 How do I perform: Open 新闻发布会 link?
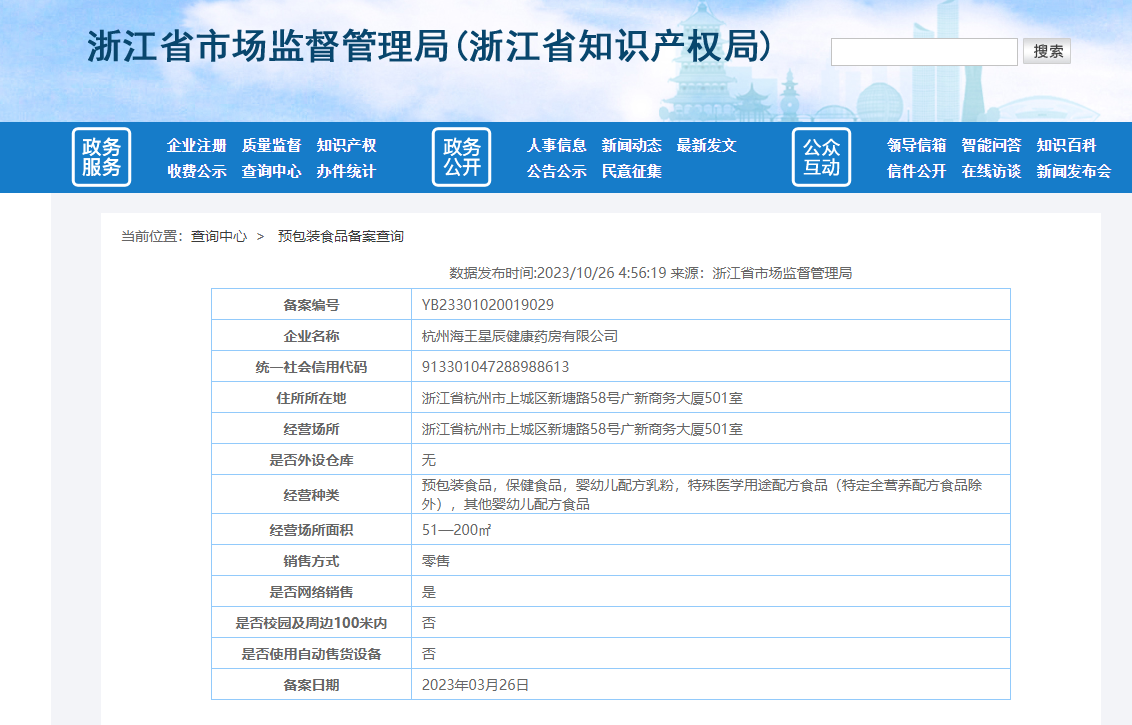[1074, 171]
